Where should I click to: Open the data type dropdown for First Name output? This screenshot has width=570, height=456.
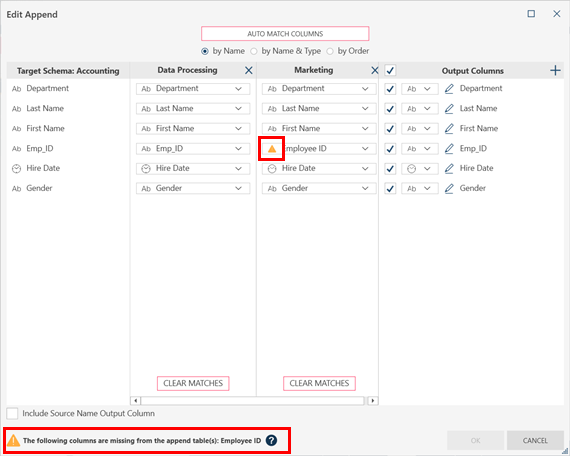[420, 129]
